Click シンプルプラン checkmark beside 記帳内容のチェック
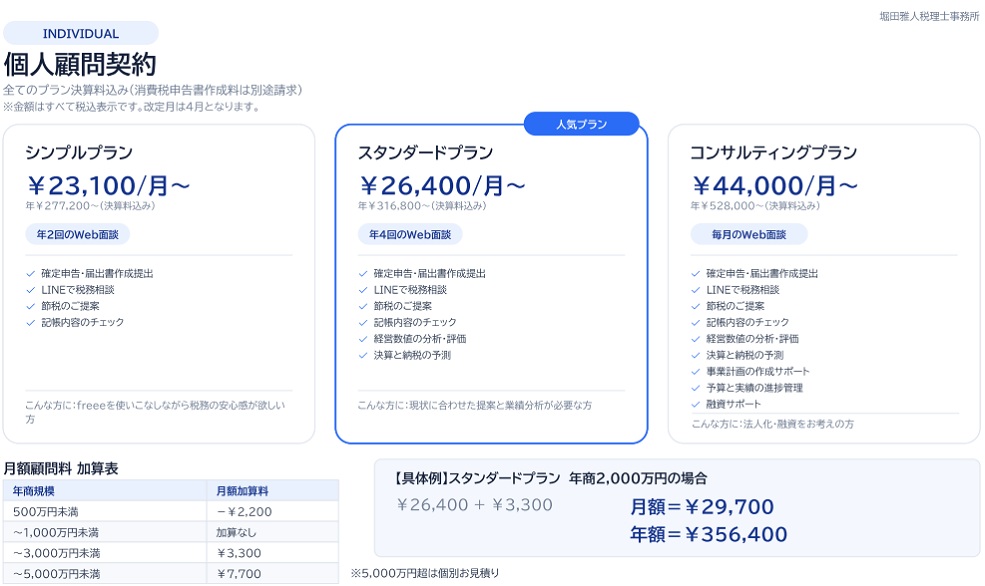 tap(30, 323)
